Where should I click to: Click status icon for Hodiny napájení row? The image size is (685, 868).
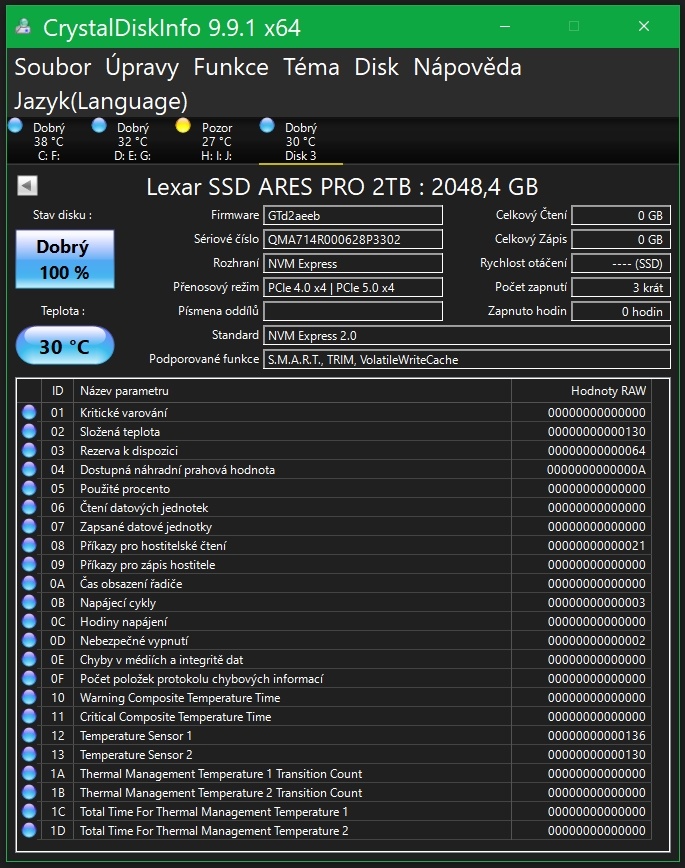pyautogui.click(x=29, y=621)
